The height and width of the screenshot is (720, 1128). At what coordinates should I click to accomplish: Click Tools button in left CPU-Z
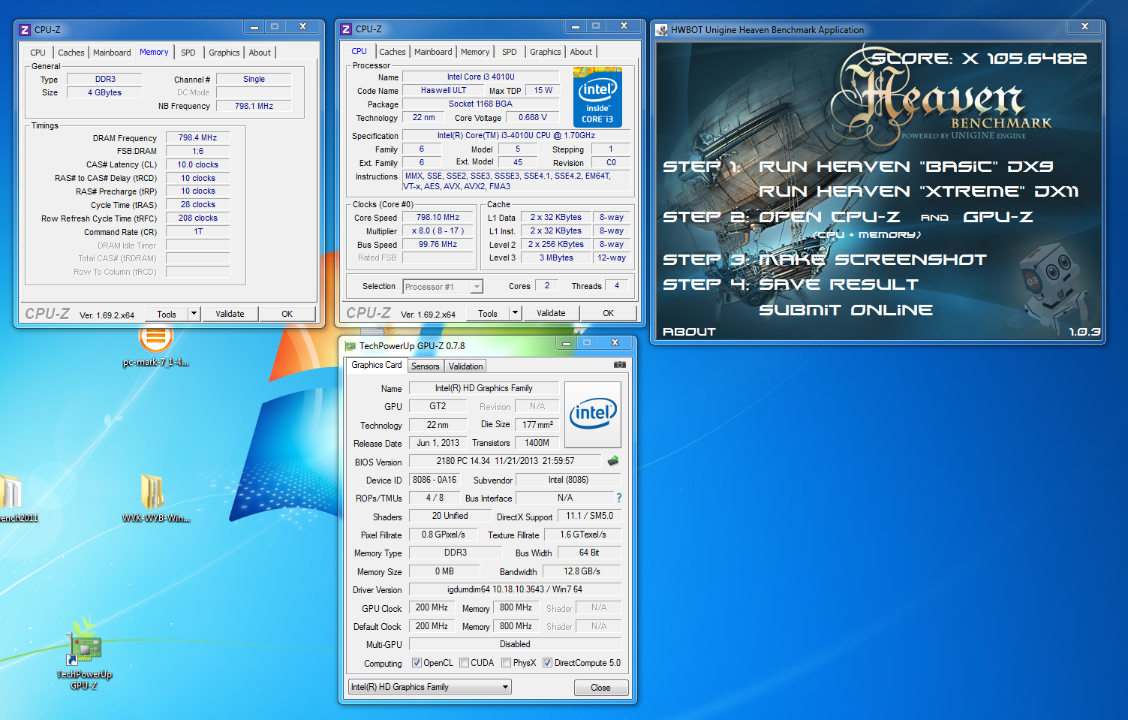[167, 314]
